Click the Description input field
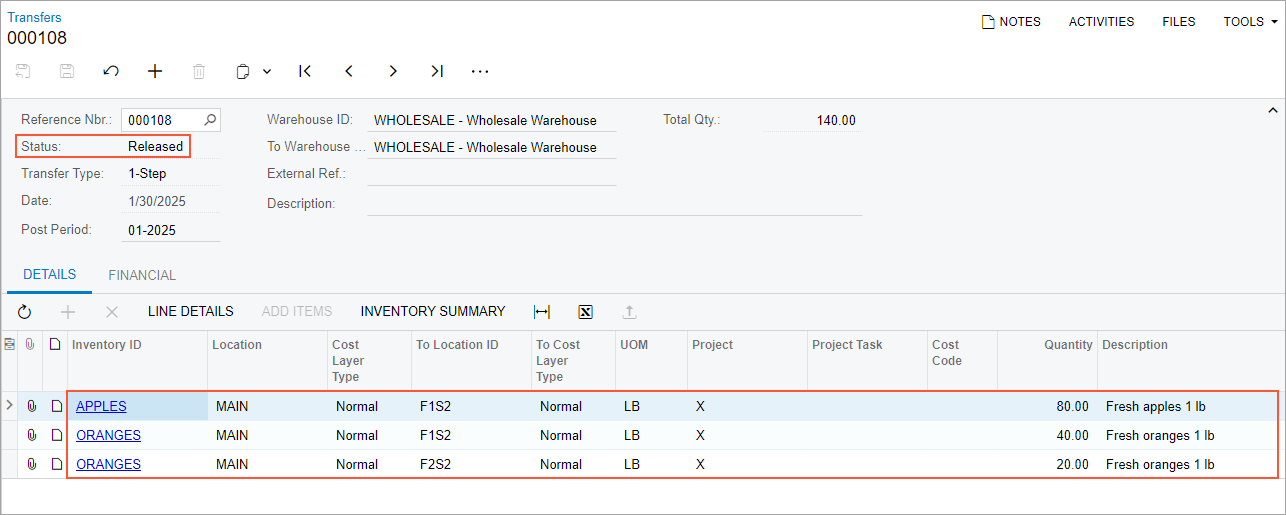 614,203
